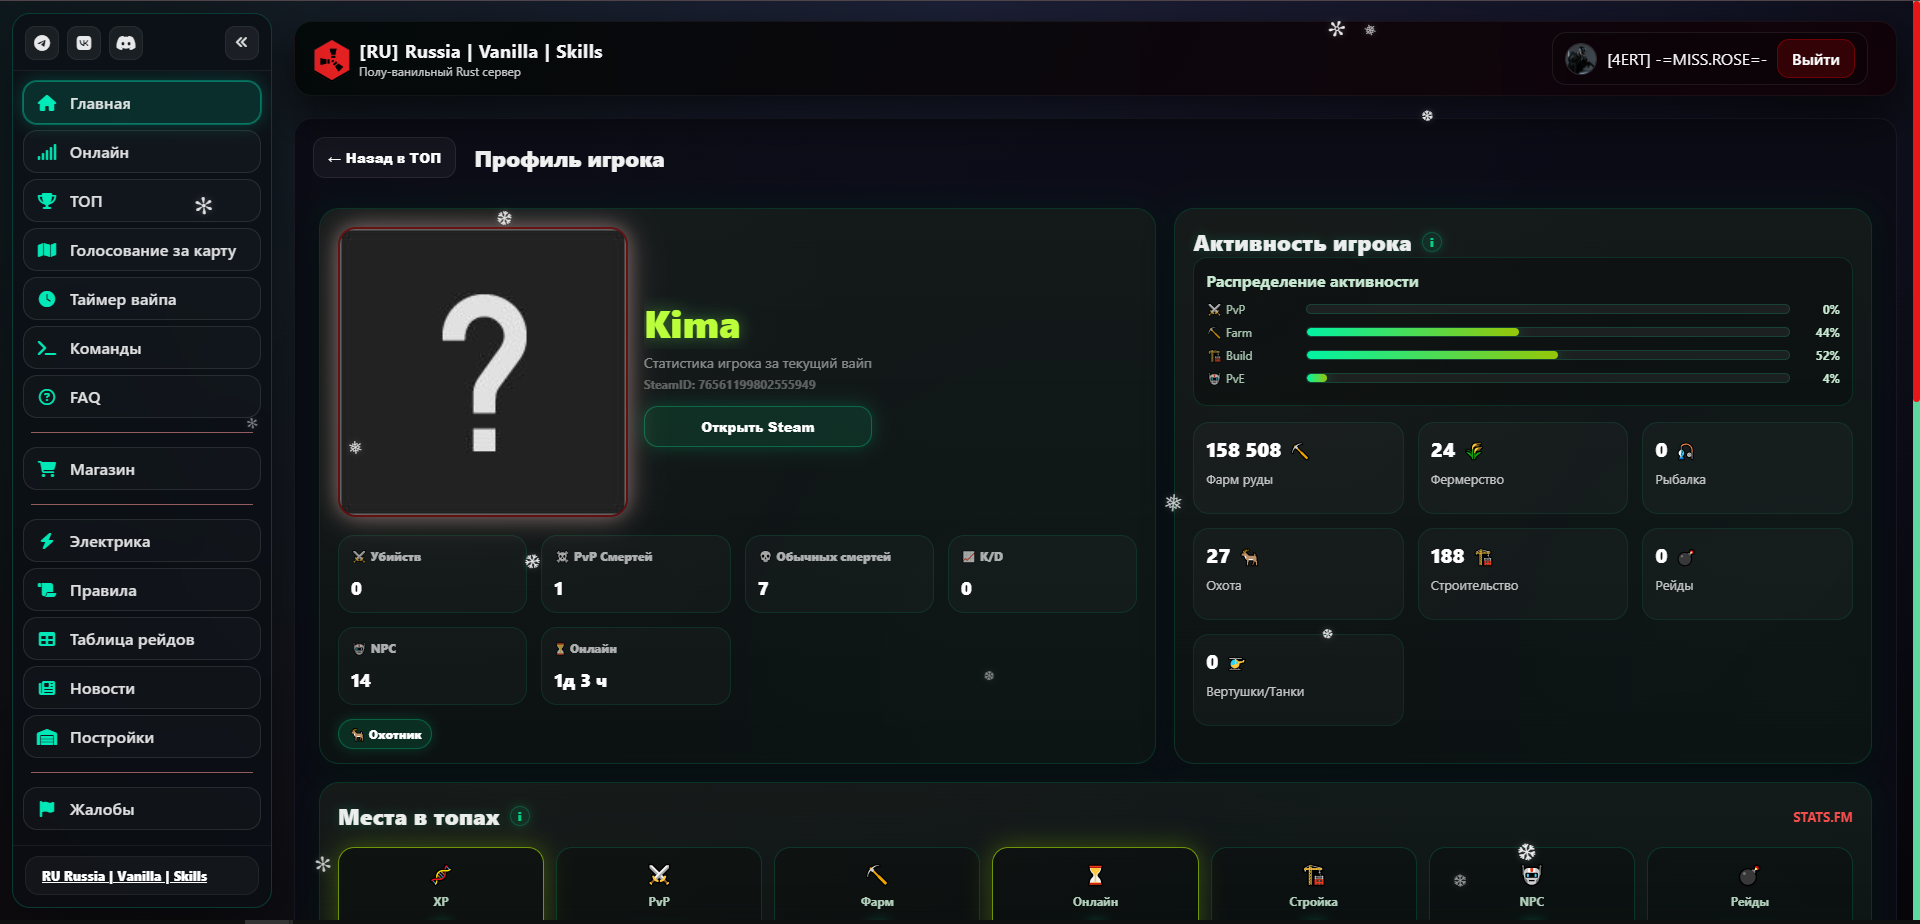Select the Онлайн ranking card
Viewport: 1920px width, 924px height.
tap(1095, 884)
